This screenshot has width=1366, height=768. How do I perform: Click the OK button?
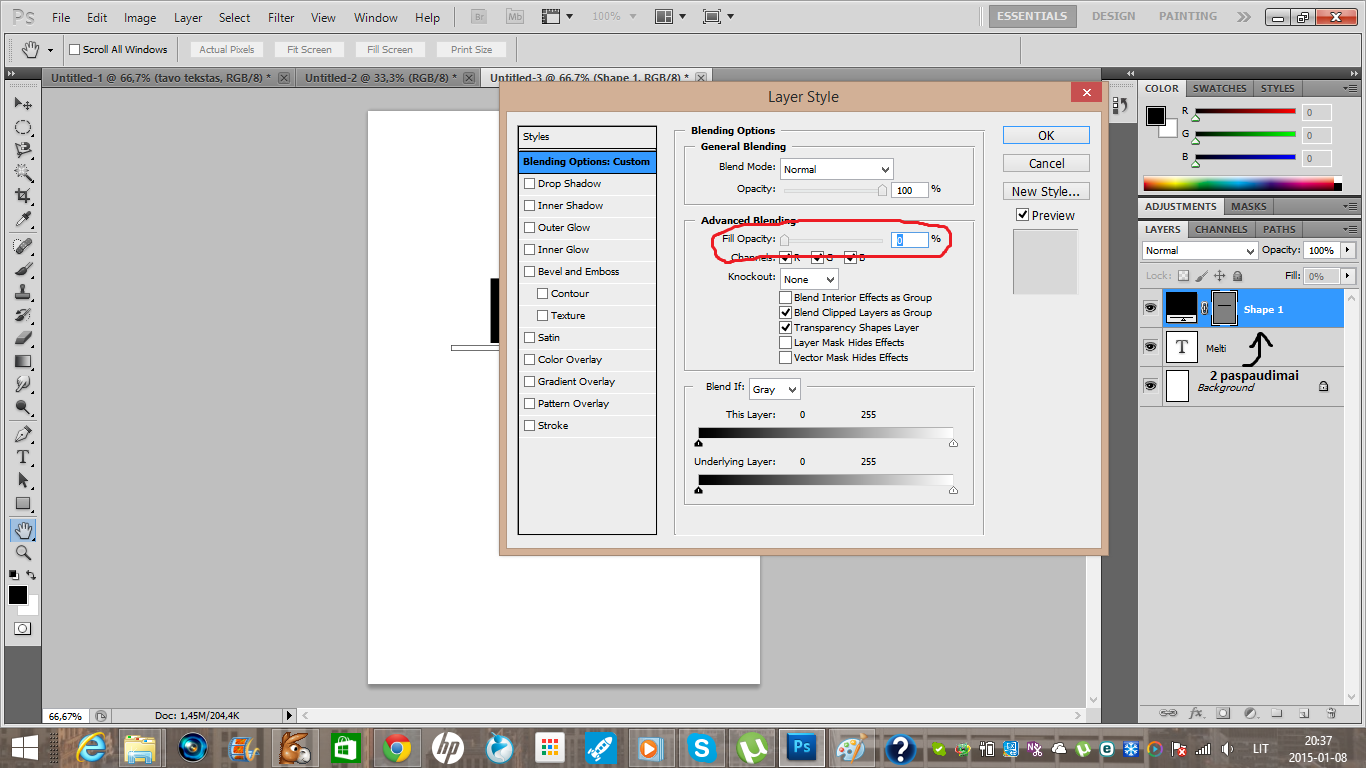click(x=1046, y=136)
